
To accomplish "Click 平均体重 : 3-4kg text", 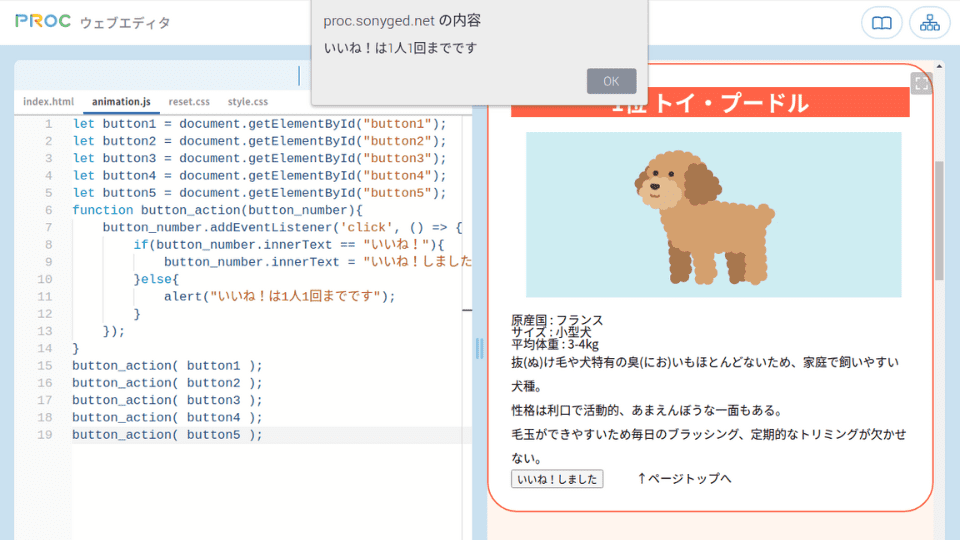I will coord(555,344).
